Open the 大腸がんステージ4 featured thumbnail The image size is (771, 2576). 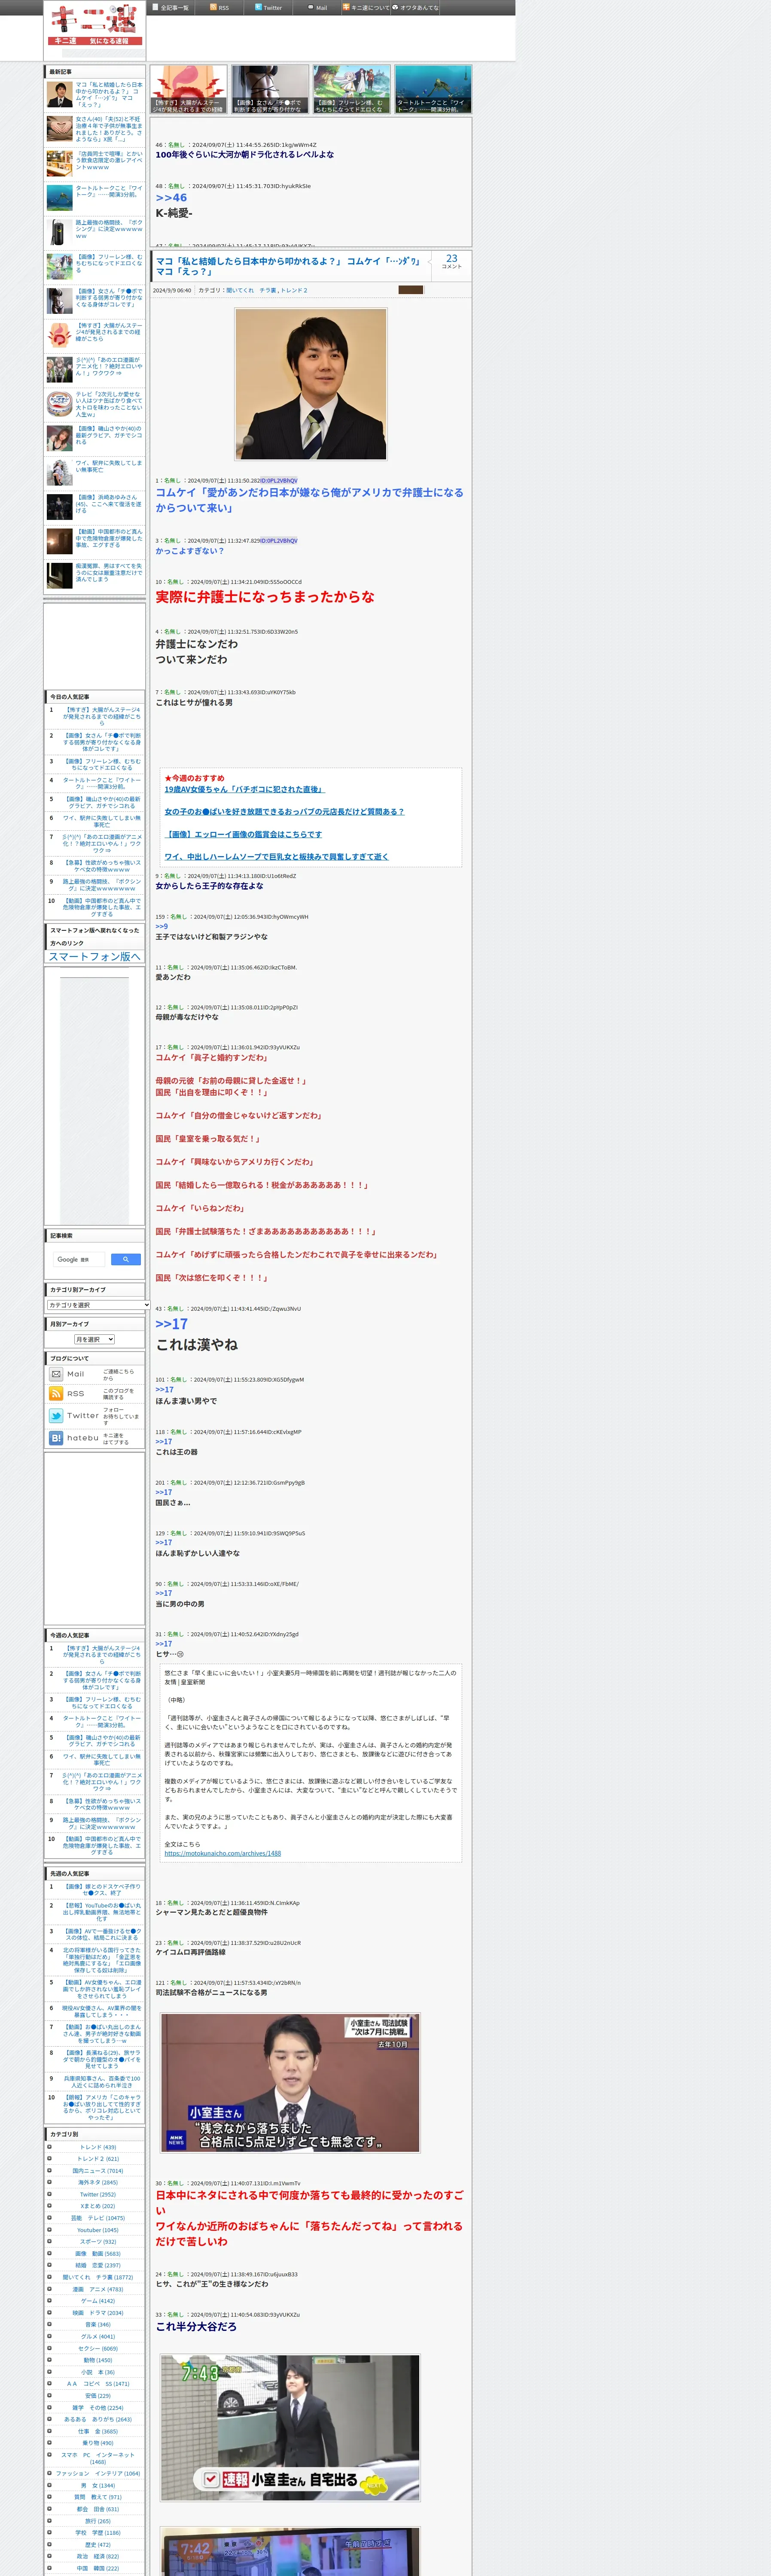(189, 89)
